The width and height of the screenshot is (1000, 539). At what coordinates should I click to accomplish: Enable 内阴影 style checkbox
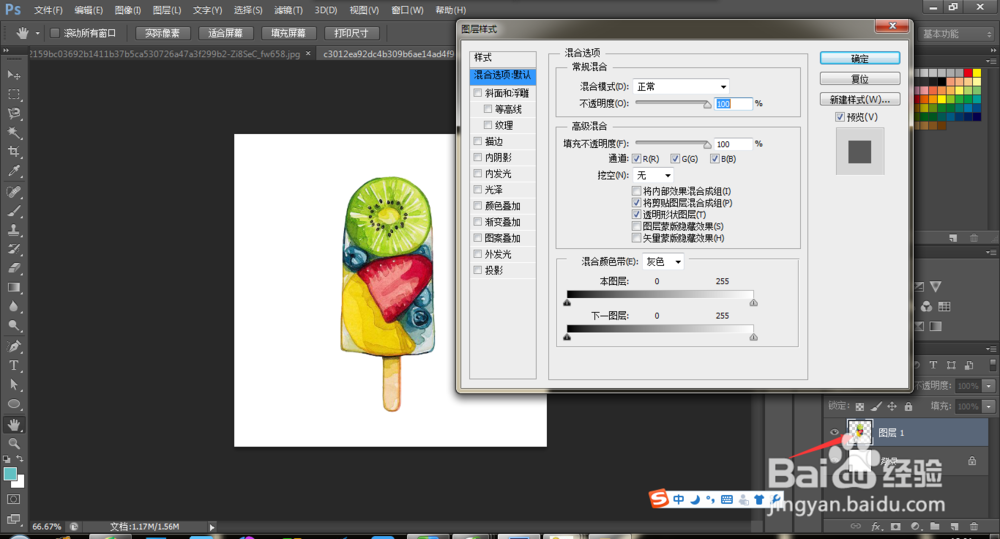coord(478,157)
